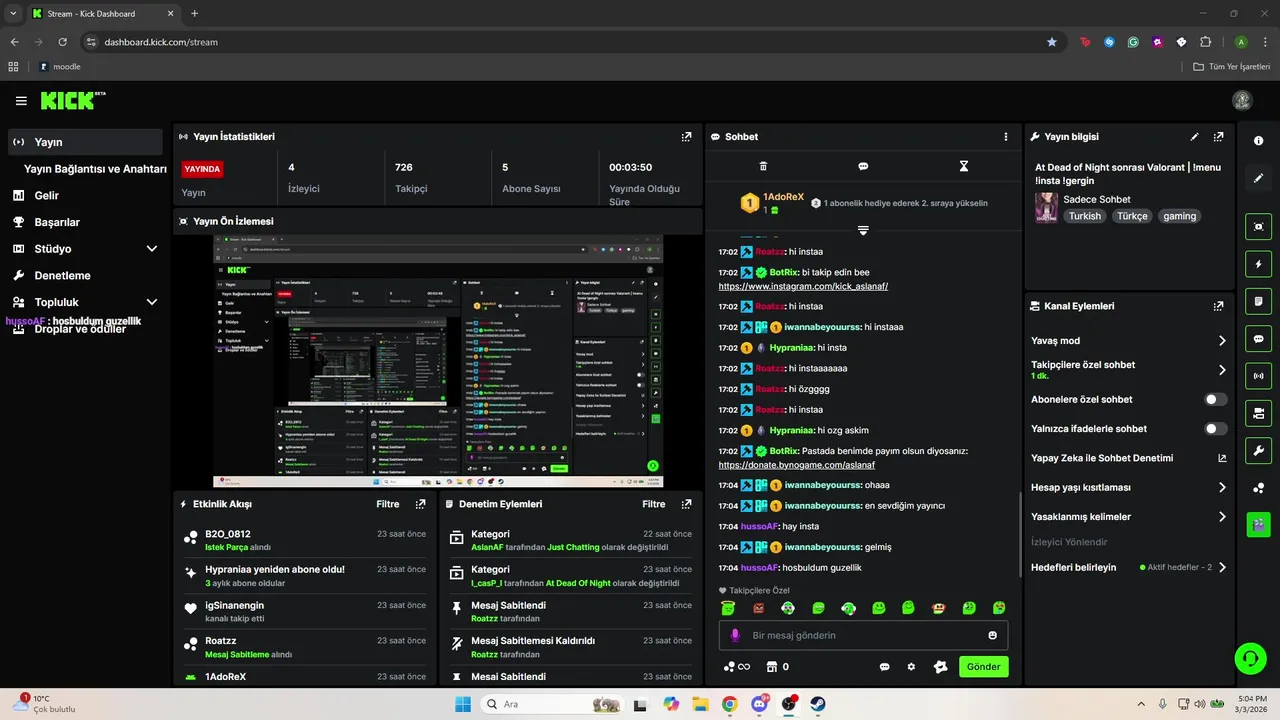Click the green clip icon in right rail
The image size is (1280, 720).
click(x=1258, y=523)
